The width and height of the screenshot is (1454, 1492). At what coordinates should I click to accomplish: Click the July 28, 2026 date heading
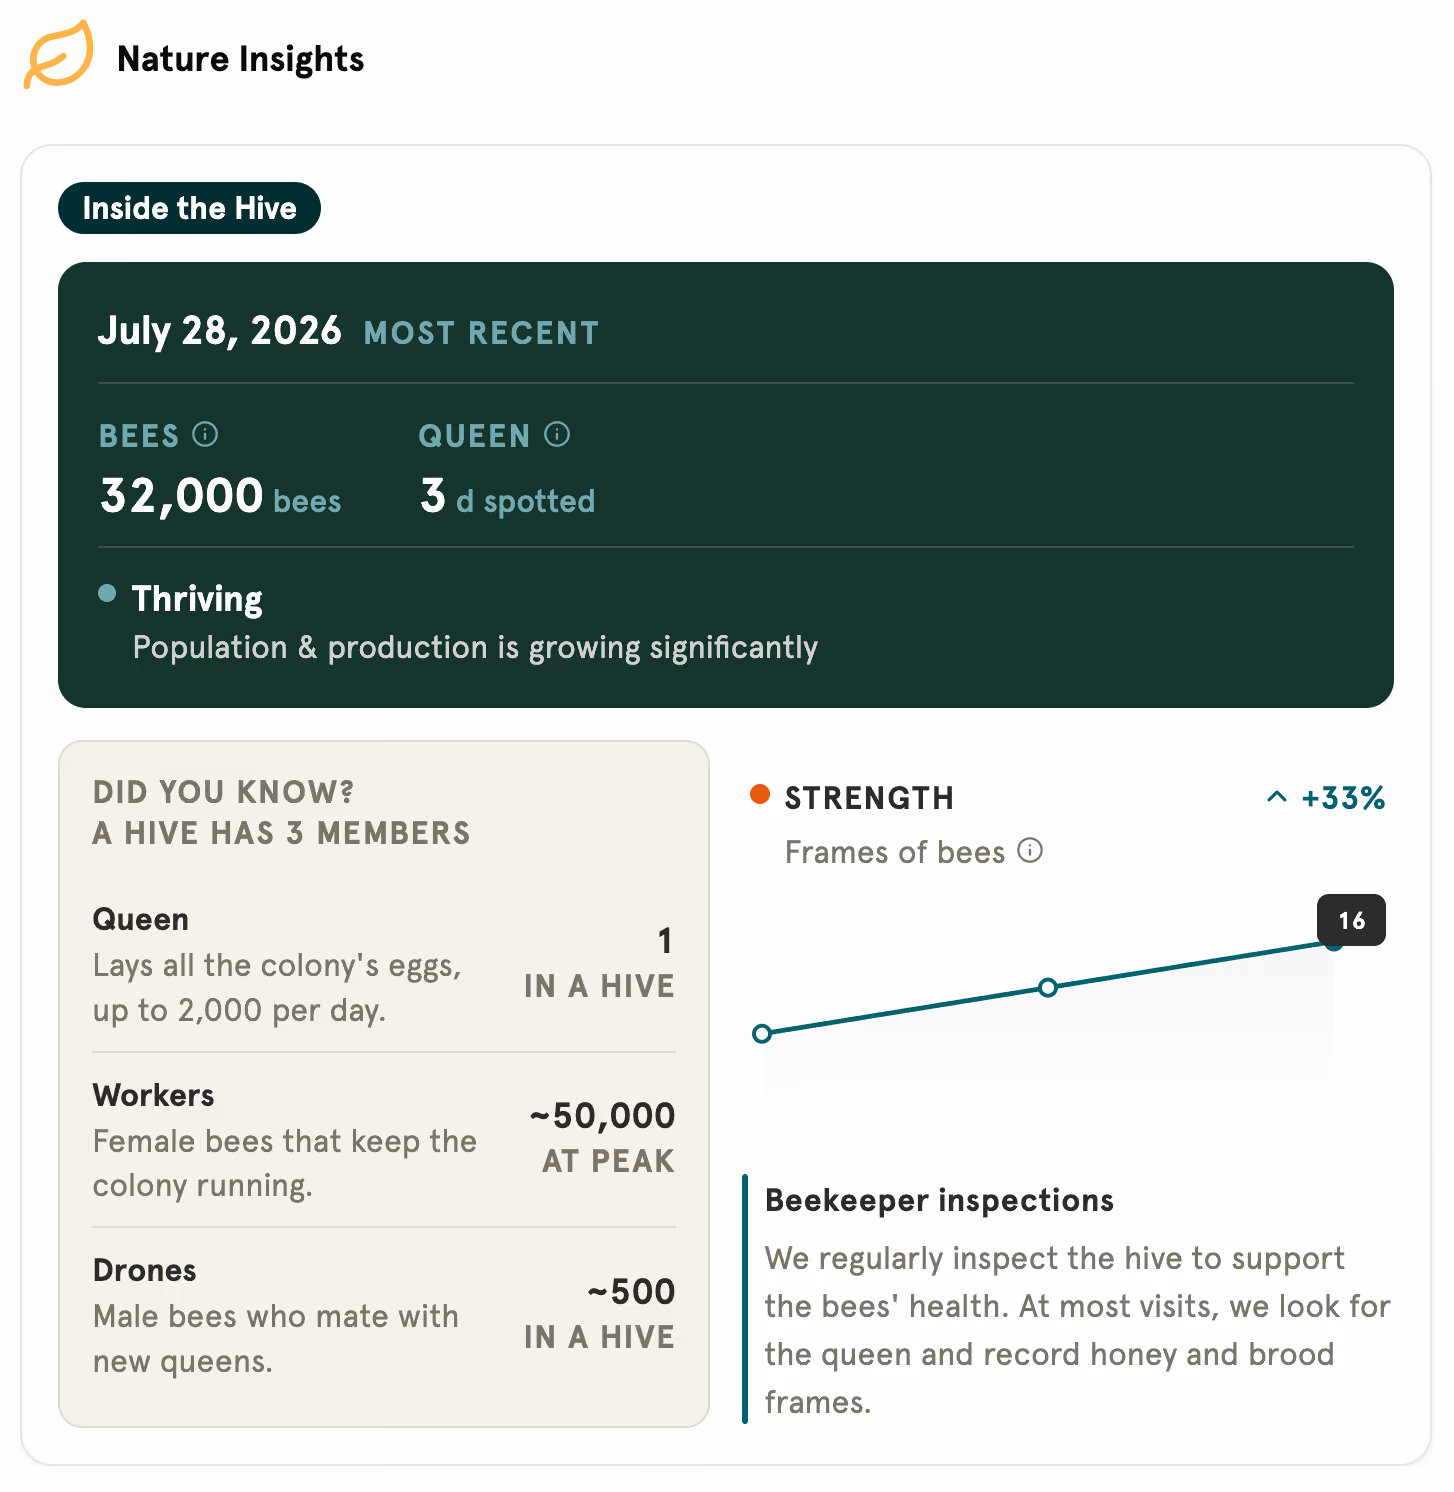point(219,331)
